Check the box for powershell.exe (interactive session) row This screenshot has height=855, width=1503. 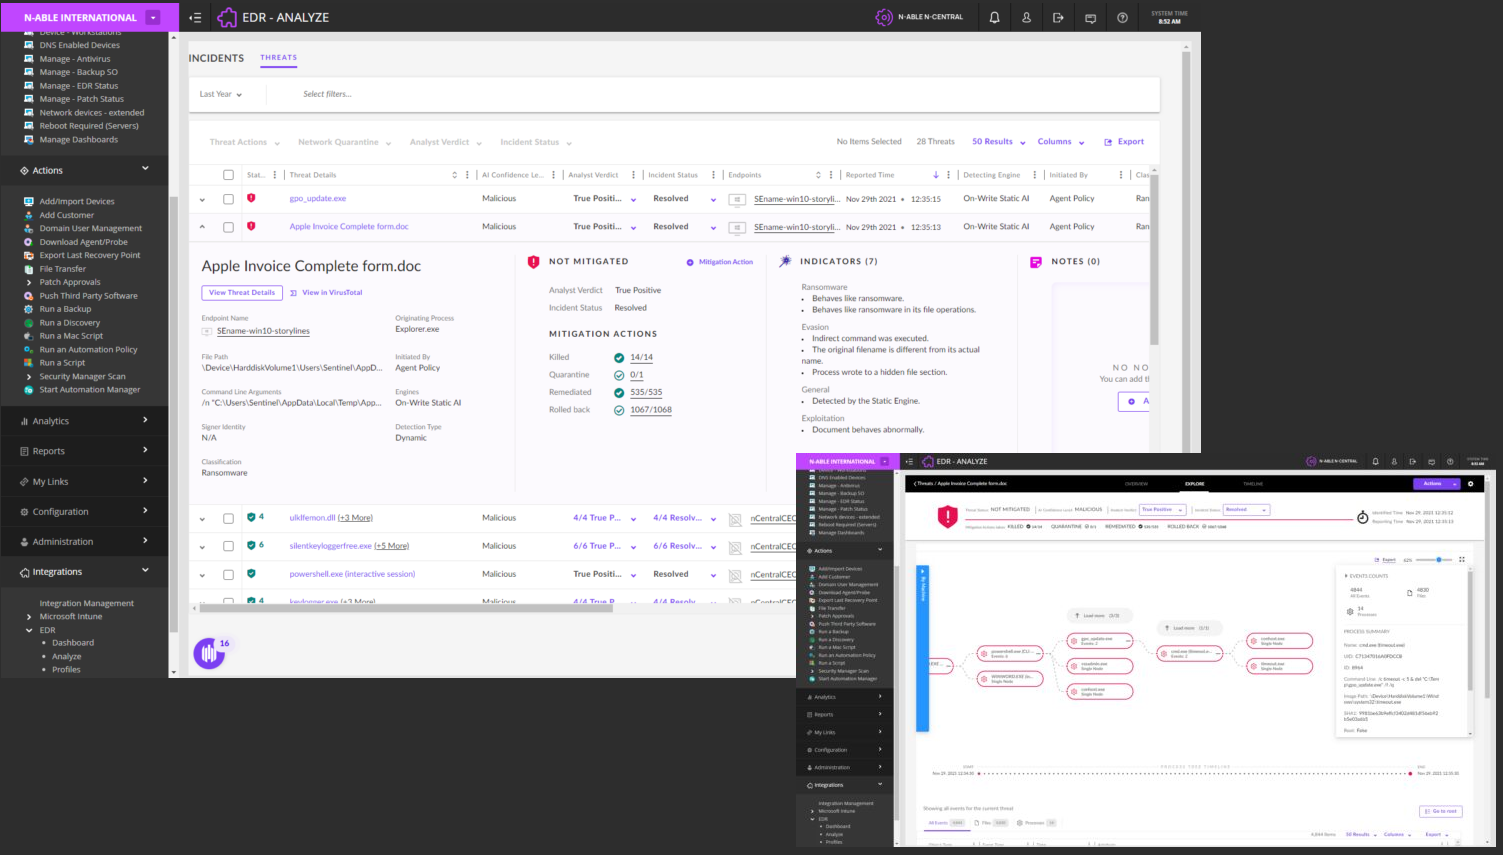pyautogui.click(x=228, y=574)
